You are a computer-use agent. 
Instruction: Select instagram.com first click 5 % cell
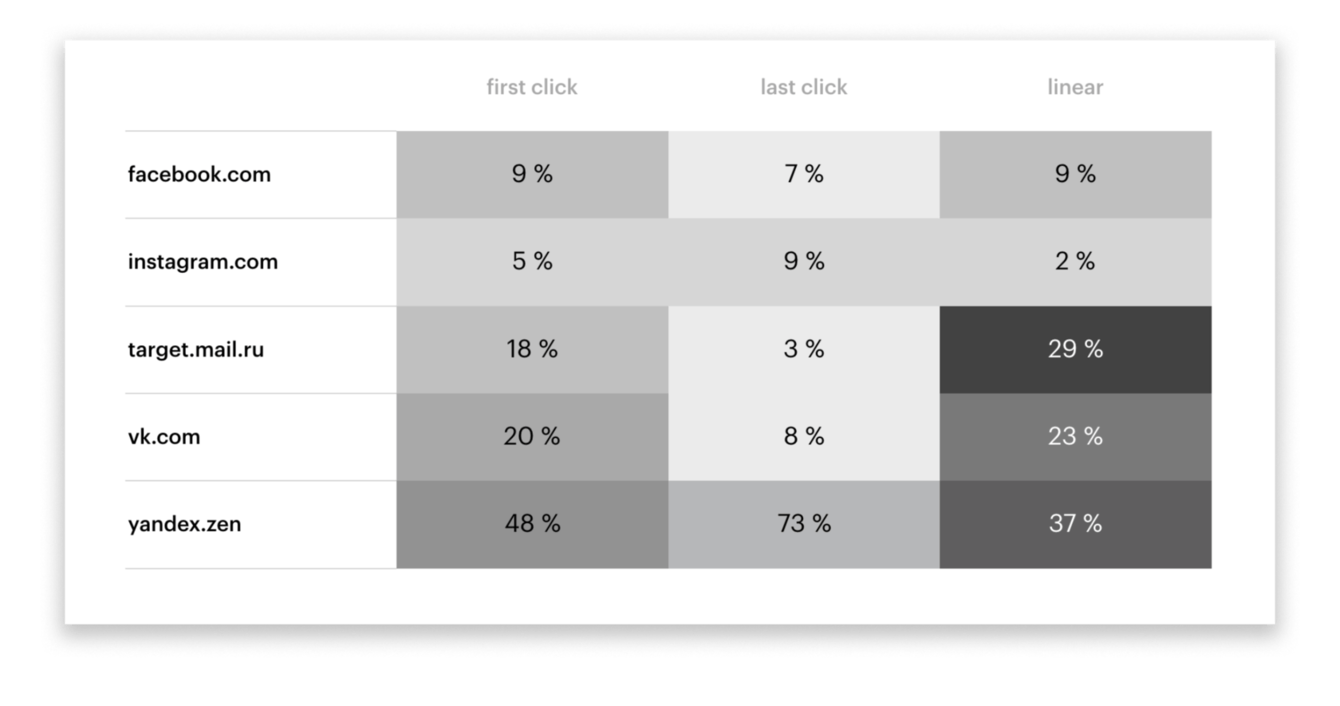point(532,262)
